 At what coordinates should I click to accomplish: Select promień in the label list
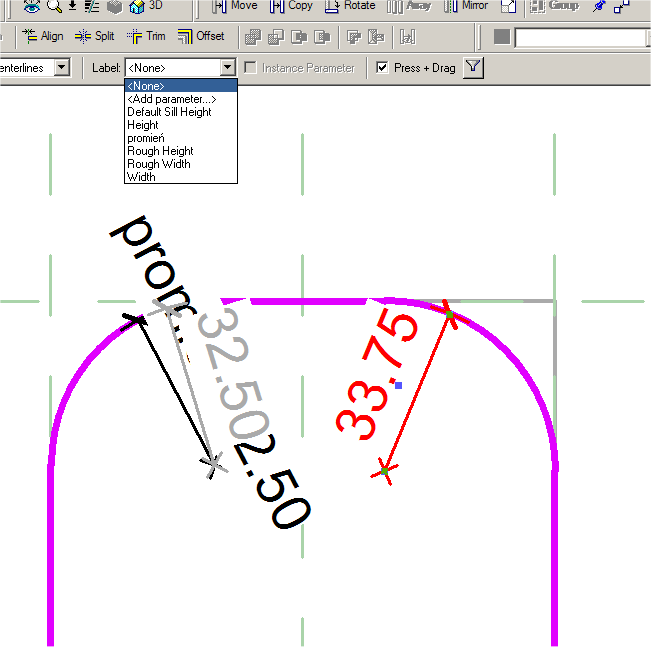pos(146,138)
